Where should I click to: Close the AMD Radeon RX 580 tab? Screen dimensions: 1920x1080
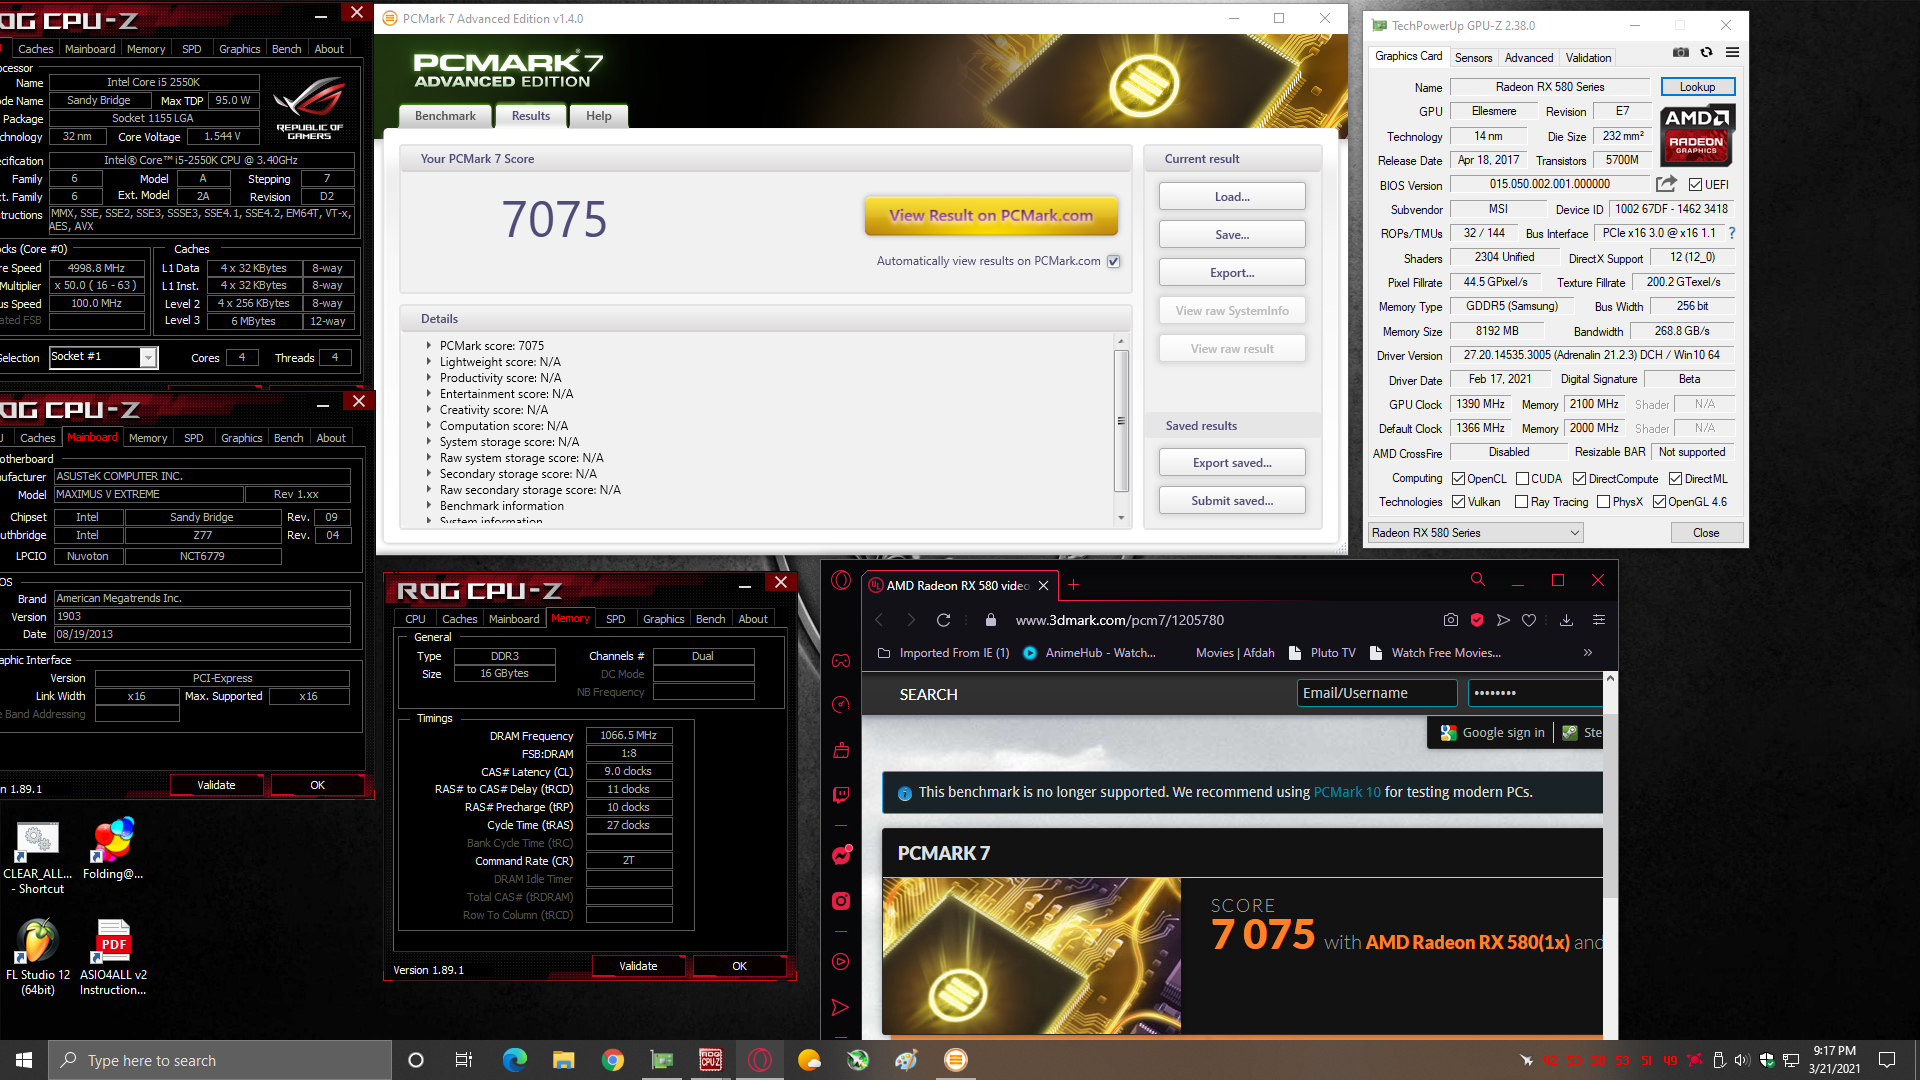point(1043,585)
